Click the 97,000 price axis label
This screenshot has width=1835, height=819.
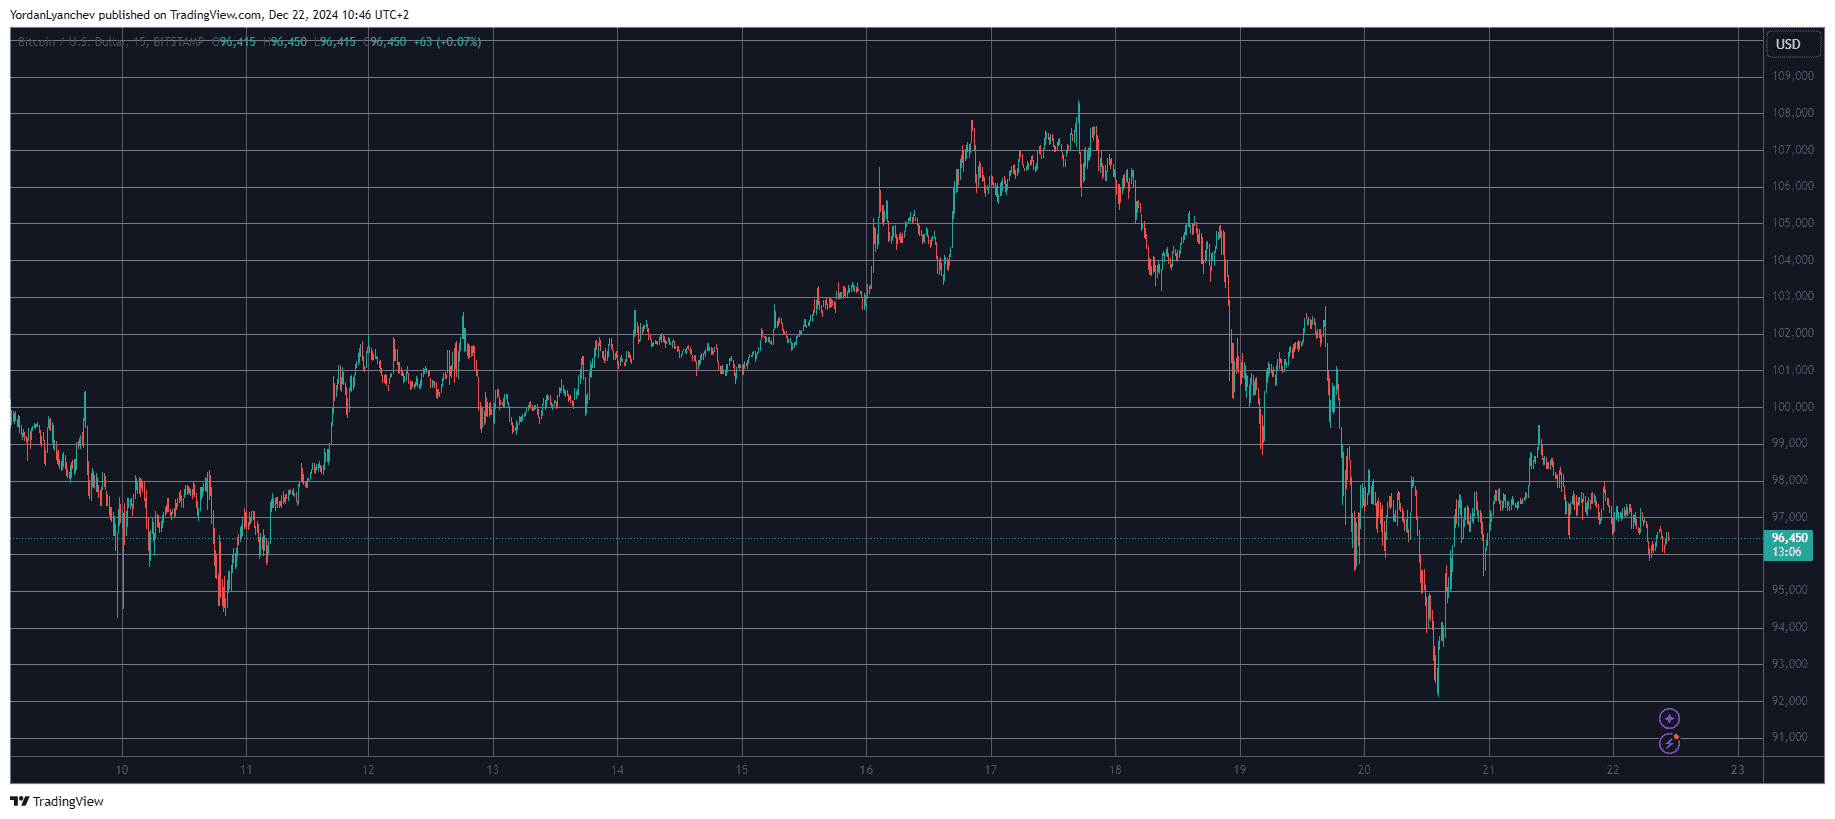tap(1790, 517)
